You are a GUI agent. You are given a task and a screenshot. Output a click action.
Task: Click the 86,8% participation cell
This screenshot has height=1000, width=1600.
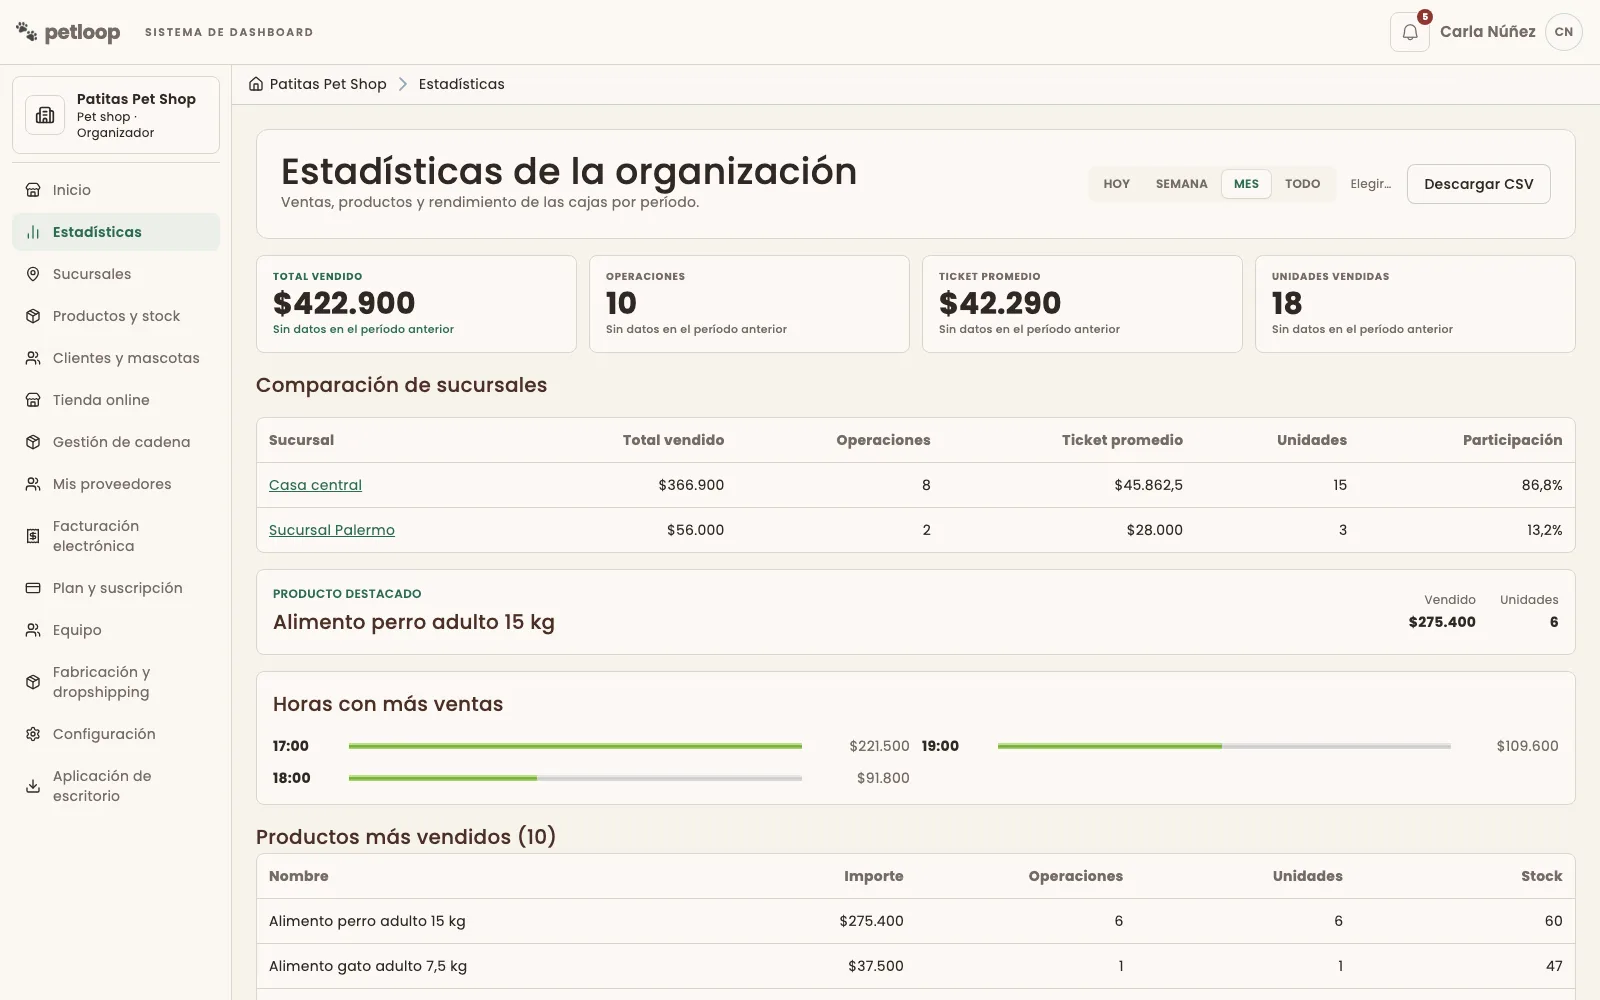pyautogui.click(x=1542, y=485)
